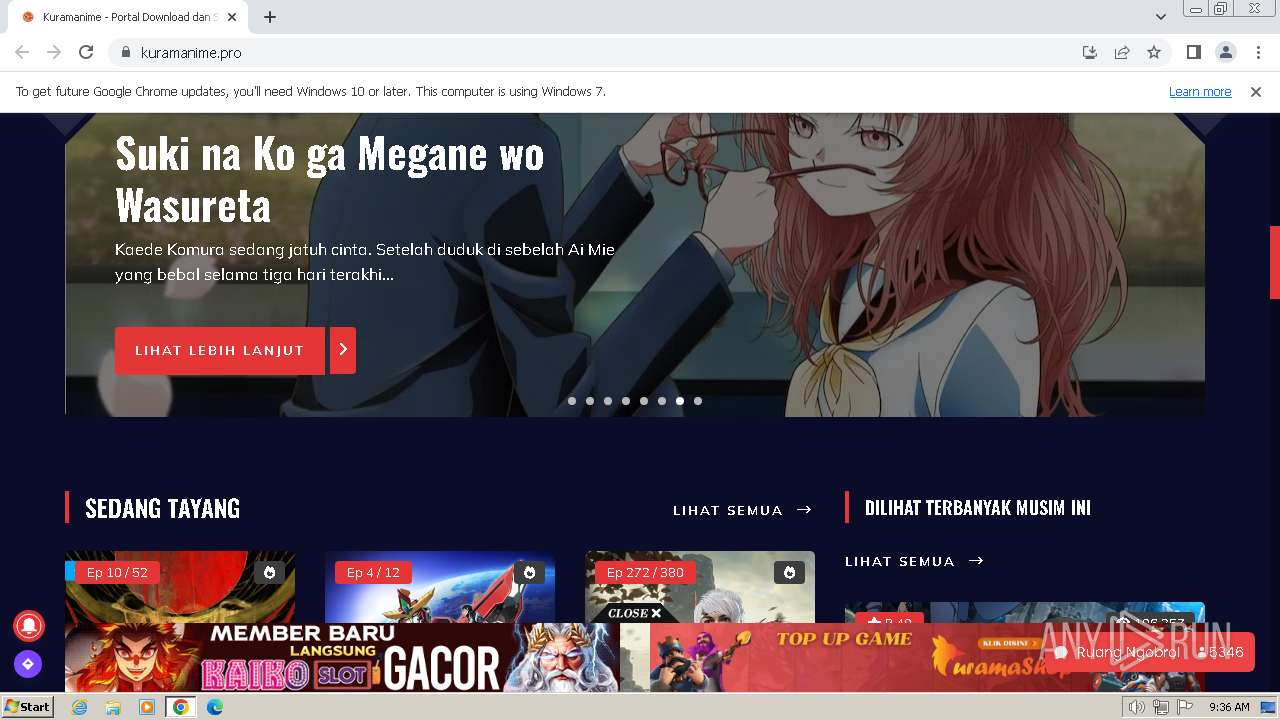Image resolution: width=1280 pixels, height=720 pixels.
Task: Select the third carousel slide dot
Action: coord(608,401)
